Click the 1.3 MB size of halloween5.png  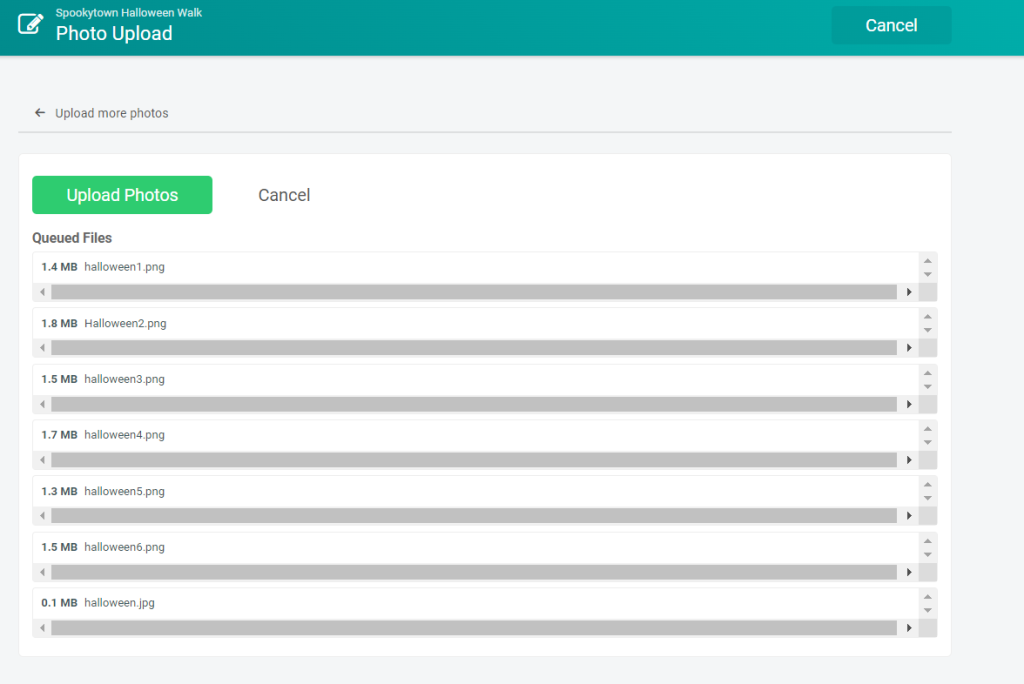59,491
